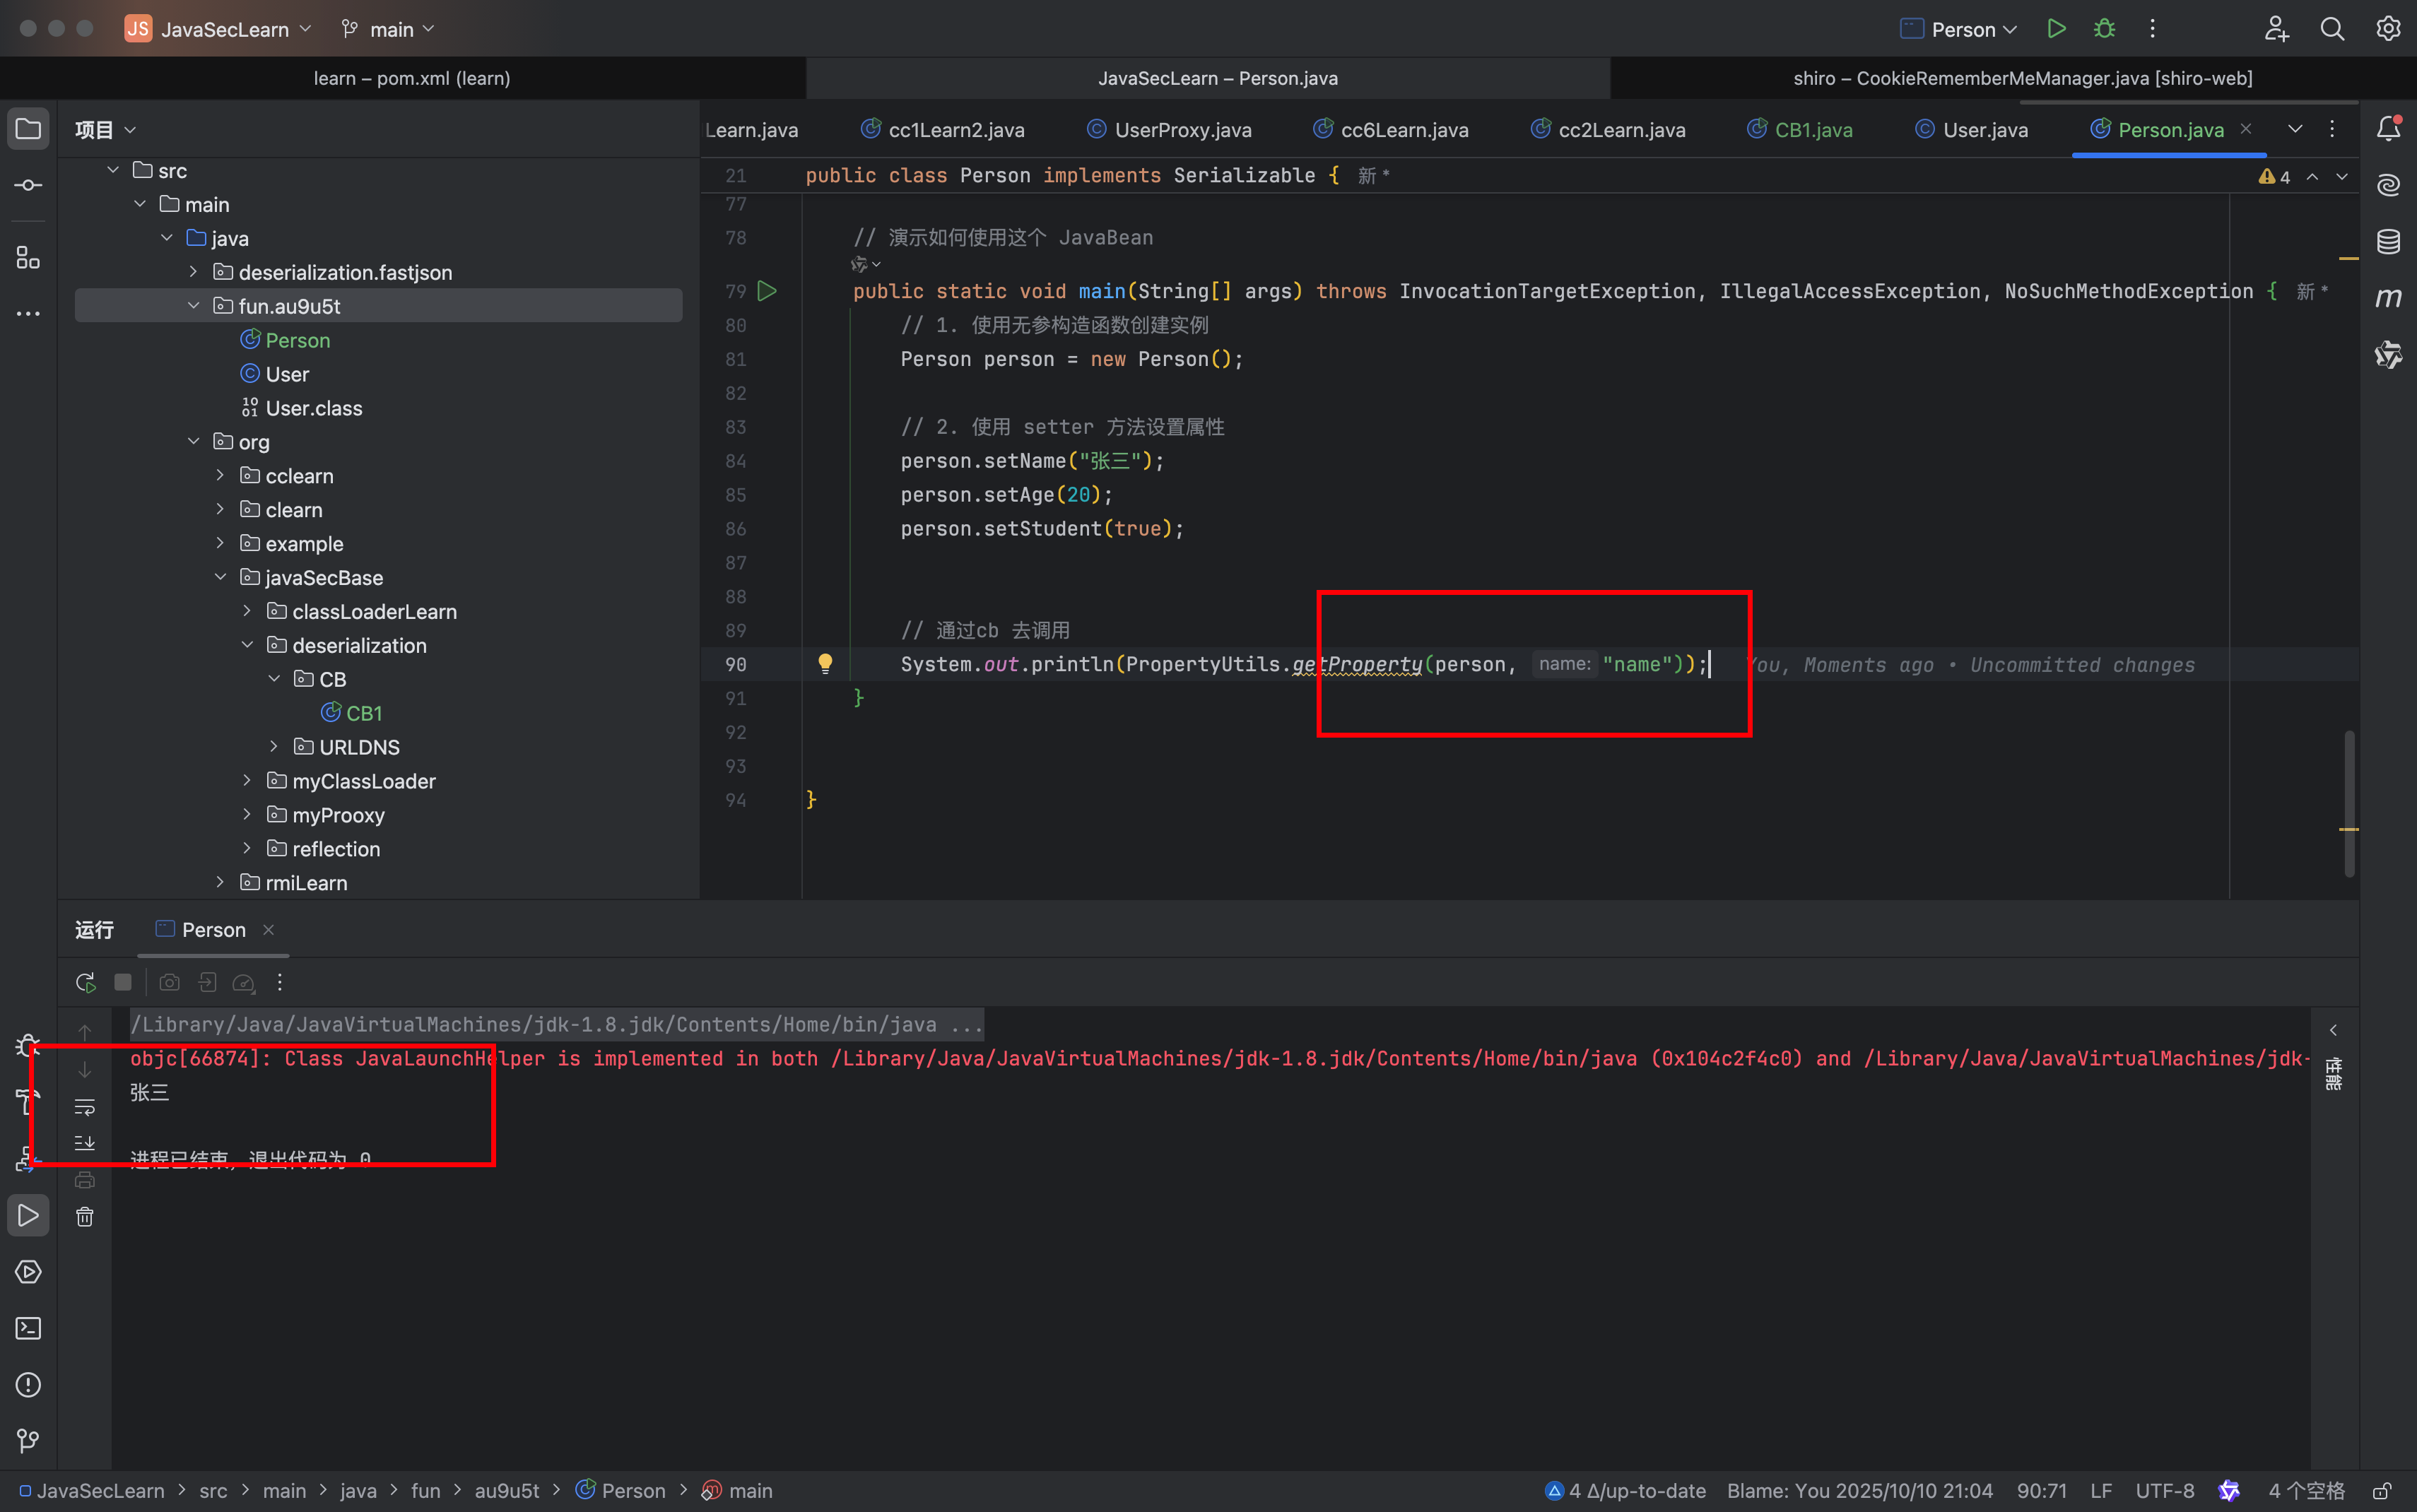The width and height of the screenshot is (2417, 1512).
Task: Click the 90:71 line-column position indicator
Action: click(x=2041, y=1491)
